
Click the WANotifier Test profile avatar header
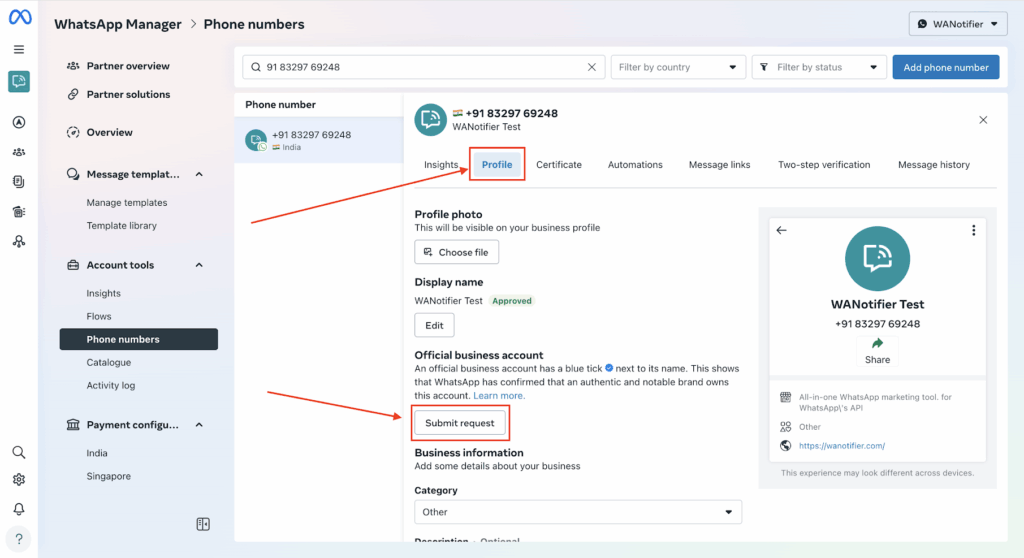click(x=430, y=120)
